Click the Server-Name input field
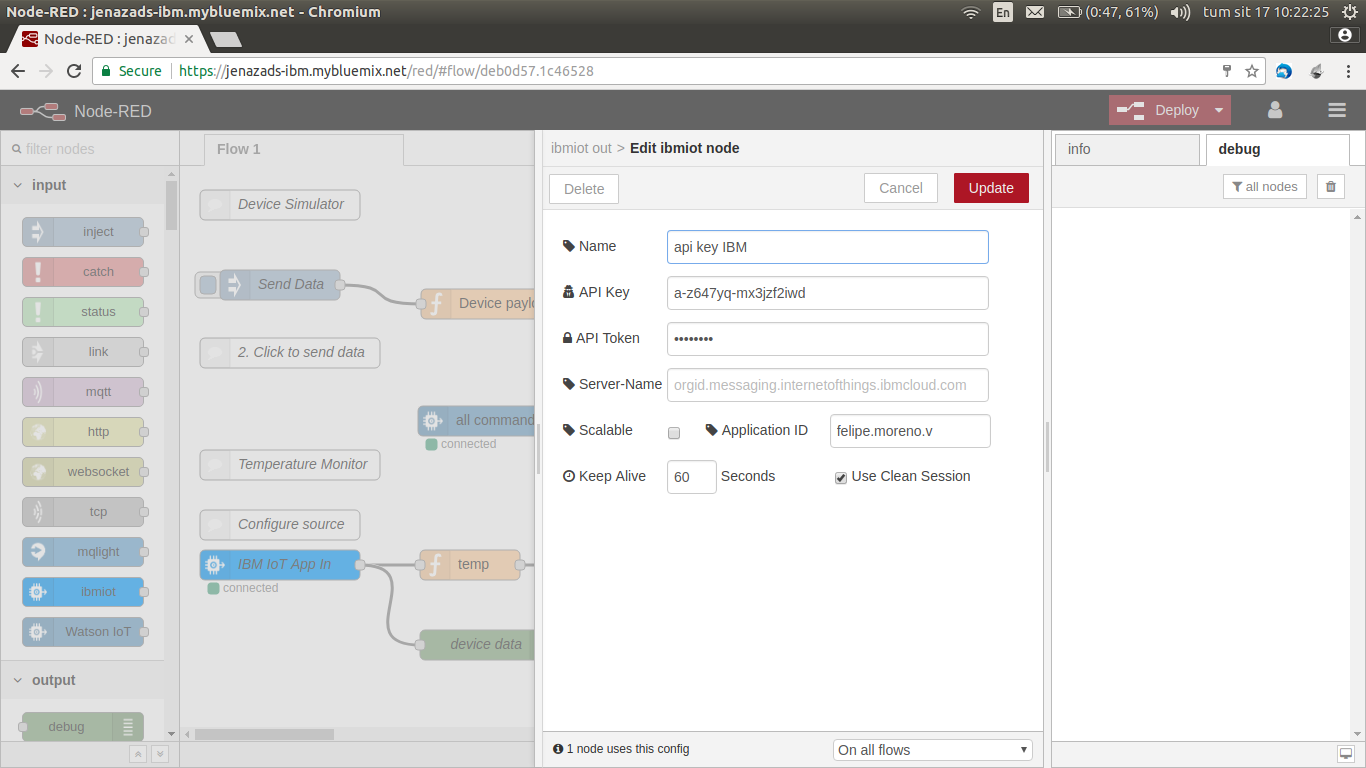Viewport: 1366px width, 768px height. (828, 385)
